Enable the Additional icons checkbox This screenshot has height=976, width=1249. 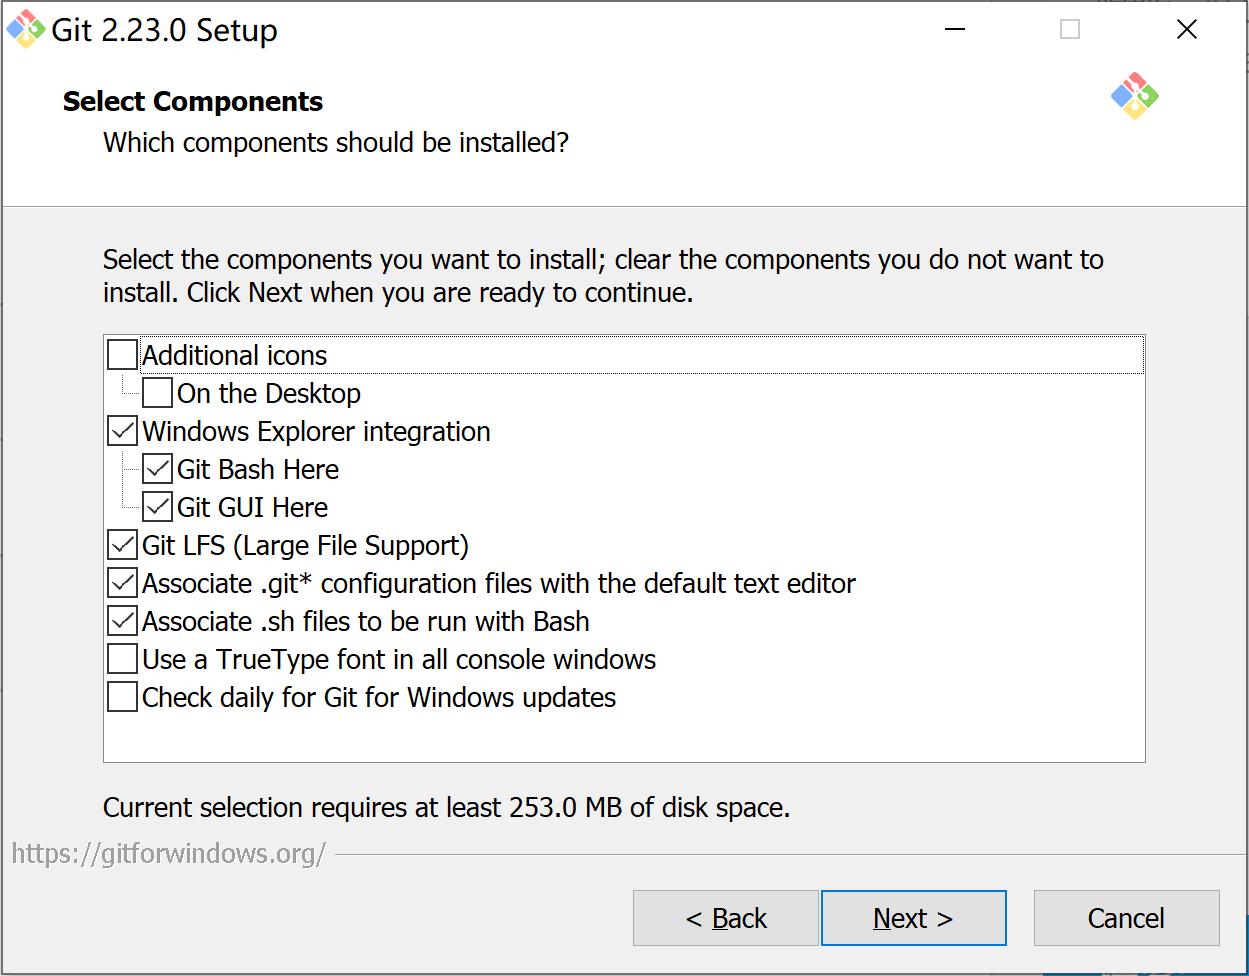(x=123, y=355)
